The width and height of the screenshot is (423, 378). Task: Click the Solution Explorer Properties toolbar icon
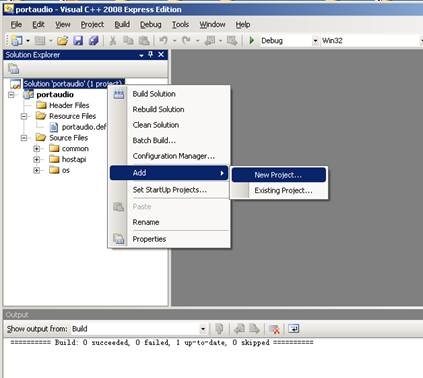(14, 69)
